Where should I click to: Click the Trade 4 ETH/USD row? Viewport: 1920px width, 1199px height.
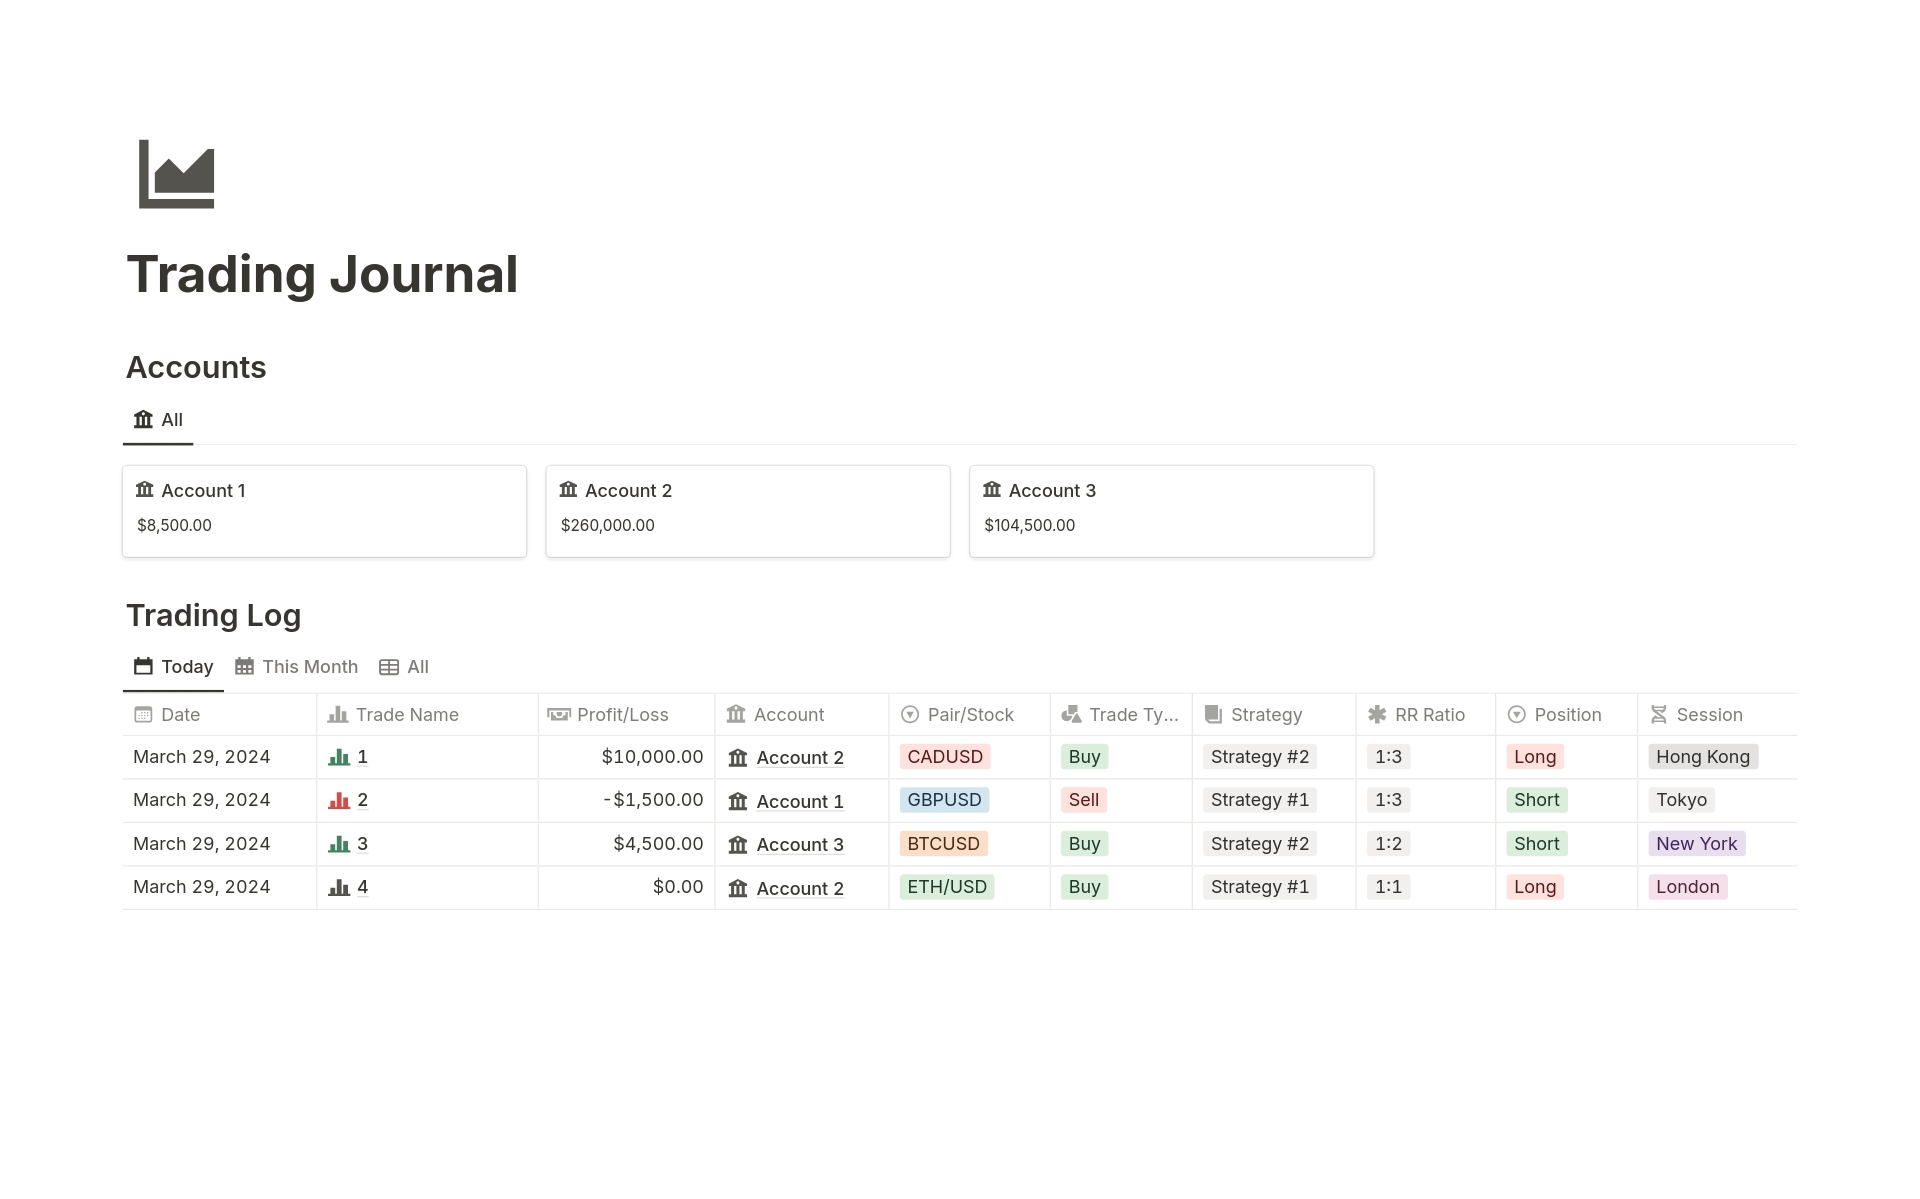pos(959,885)
